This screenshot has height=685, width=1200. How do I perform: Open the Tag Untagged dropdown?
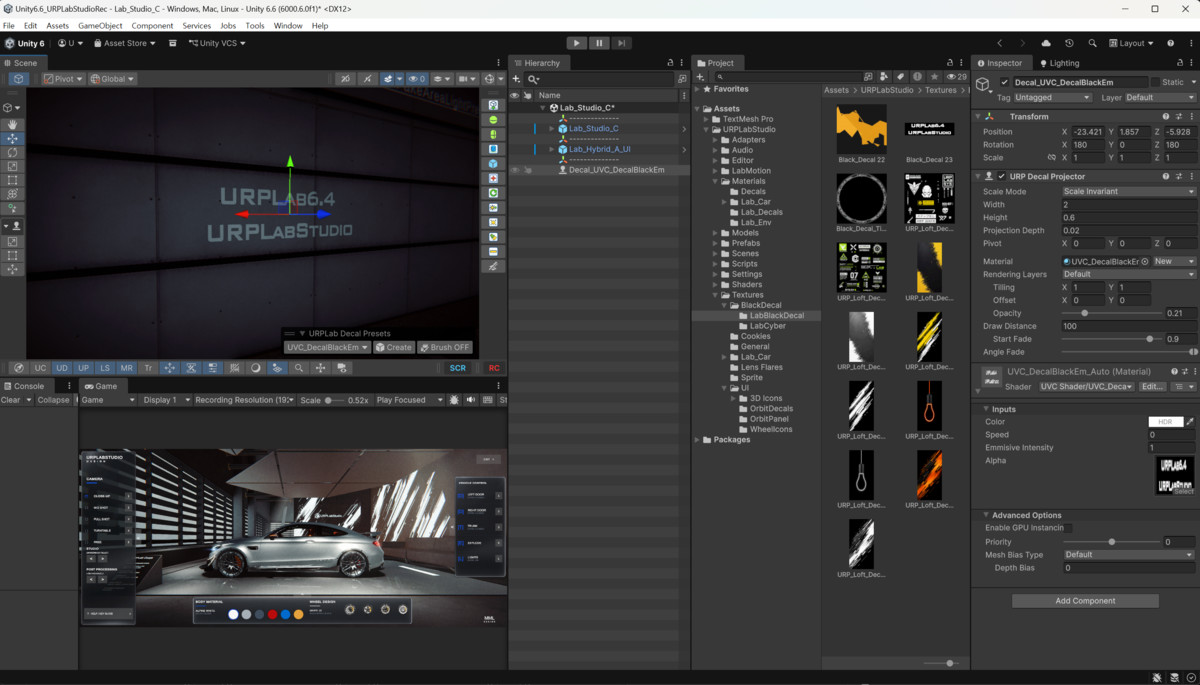pyautogui.click(x=1052, y=98)
